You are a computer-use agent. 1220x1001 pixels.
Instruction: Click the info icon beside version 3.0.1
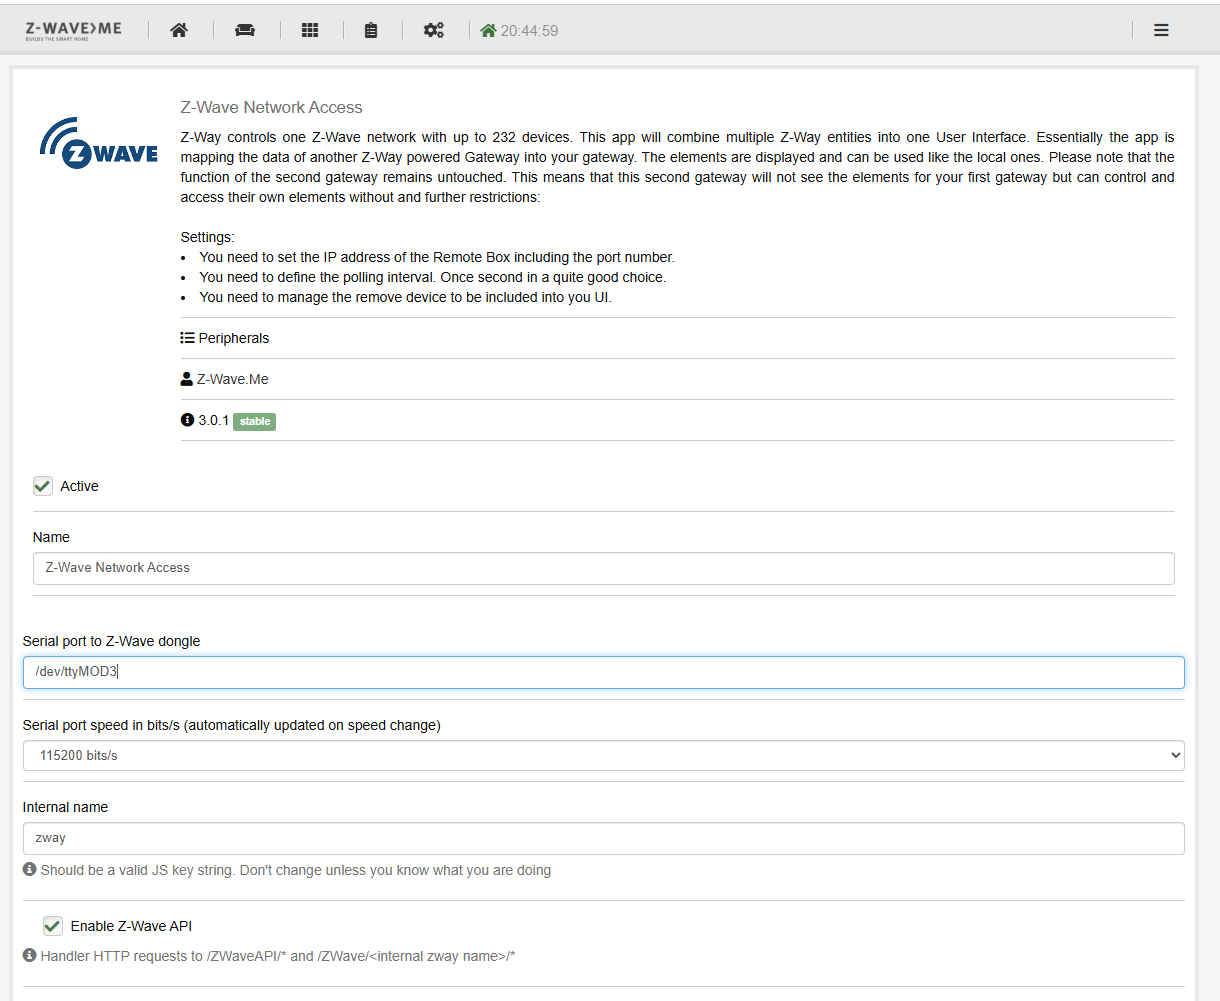click(x=187, y=420)
